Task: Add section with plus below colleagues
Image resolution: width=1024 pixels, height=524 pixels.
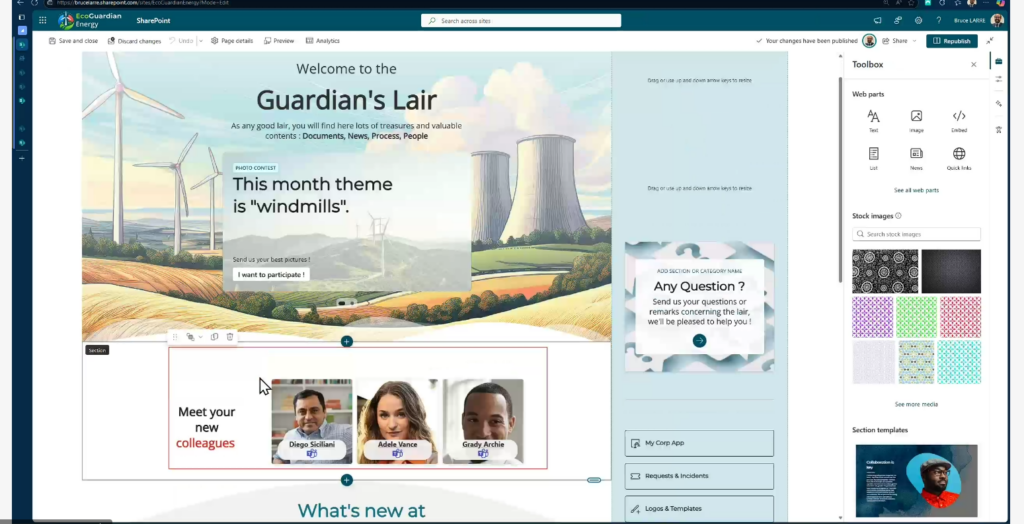Action: pos(347,480)
